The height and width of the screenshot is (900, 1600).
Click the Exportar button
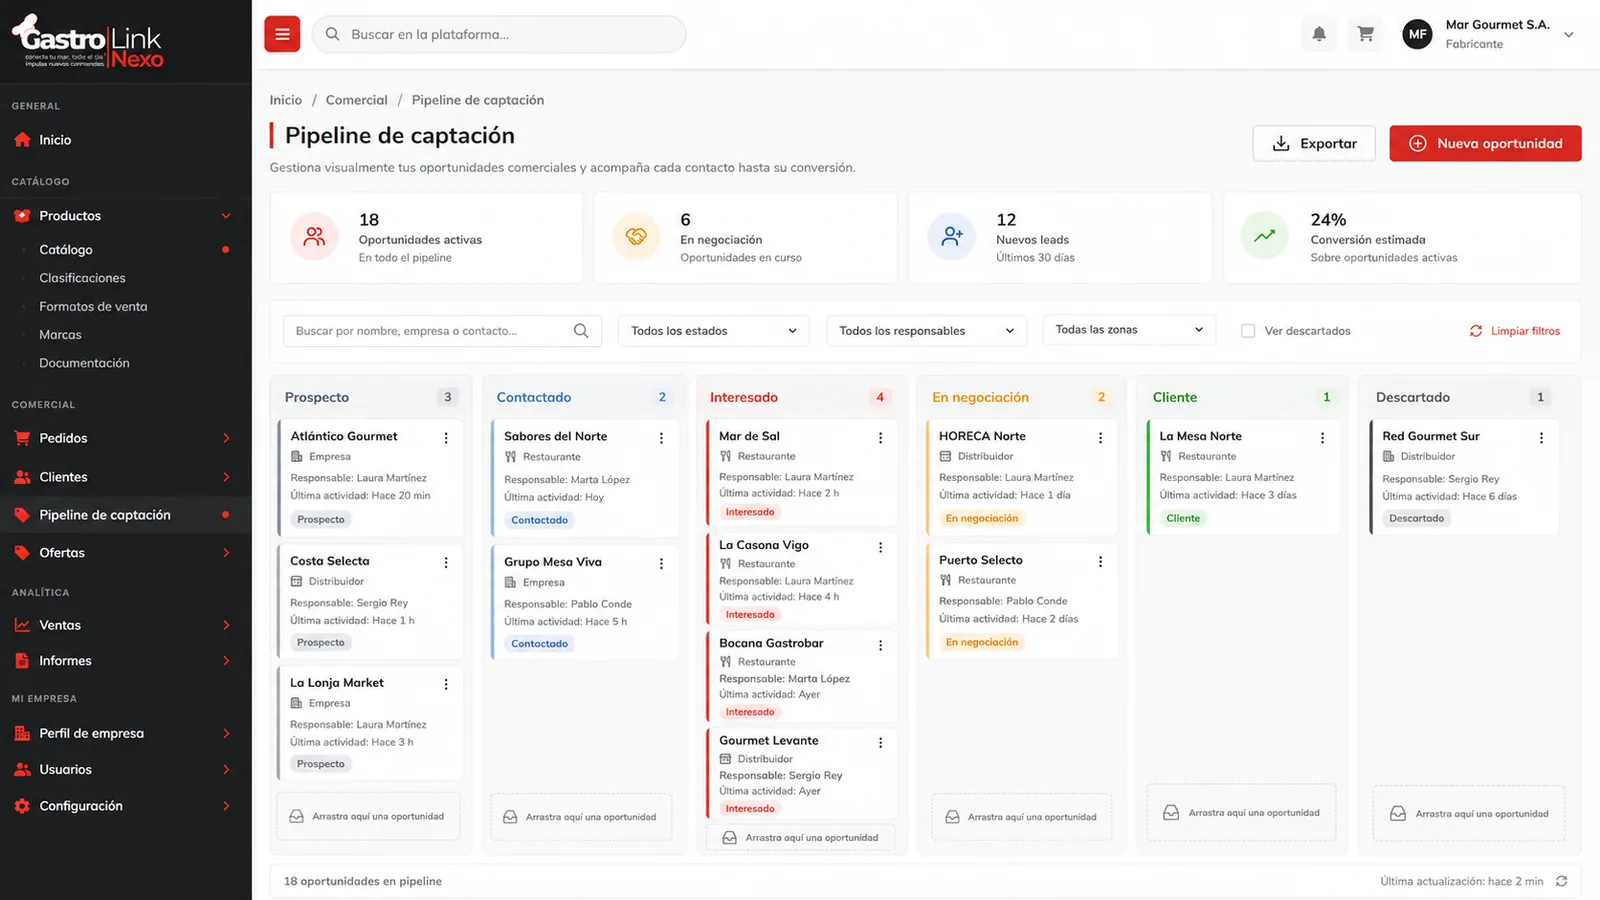[1314, 143]
